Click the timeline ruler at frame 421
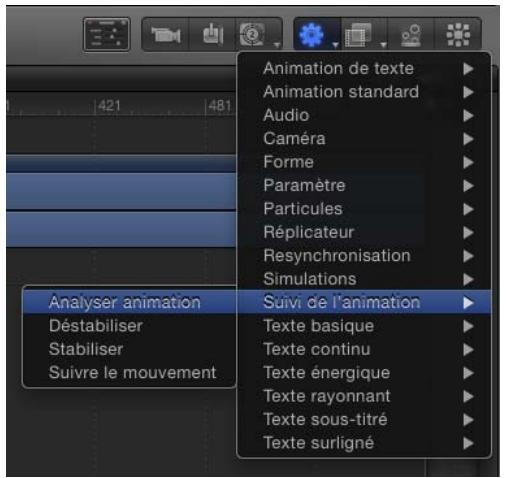 [x=109, y=106]
